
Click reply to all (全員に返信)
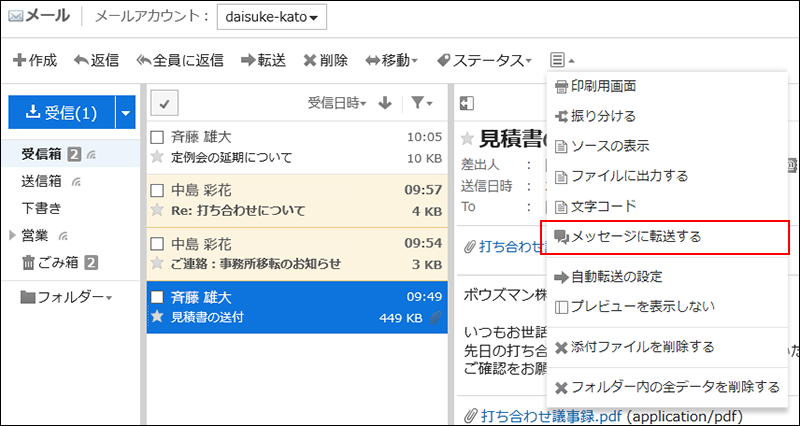[180, 61]
